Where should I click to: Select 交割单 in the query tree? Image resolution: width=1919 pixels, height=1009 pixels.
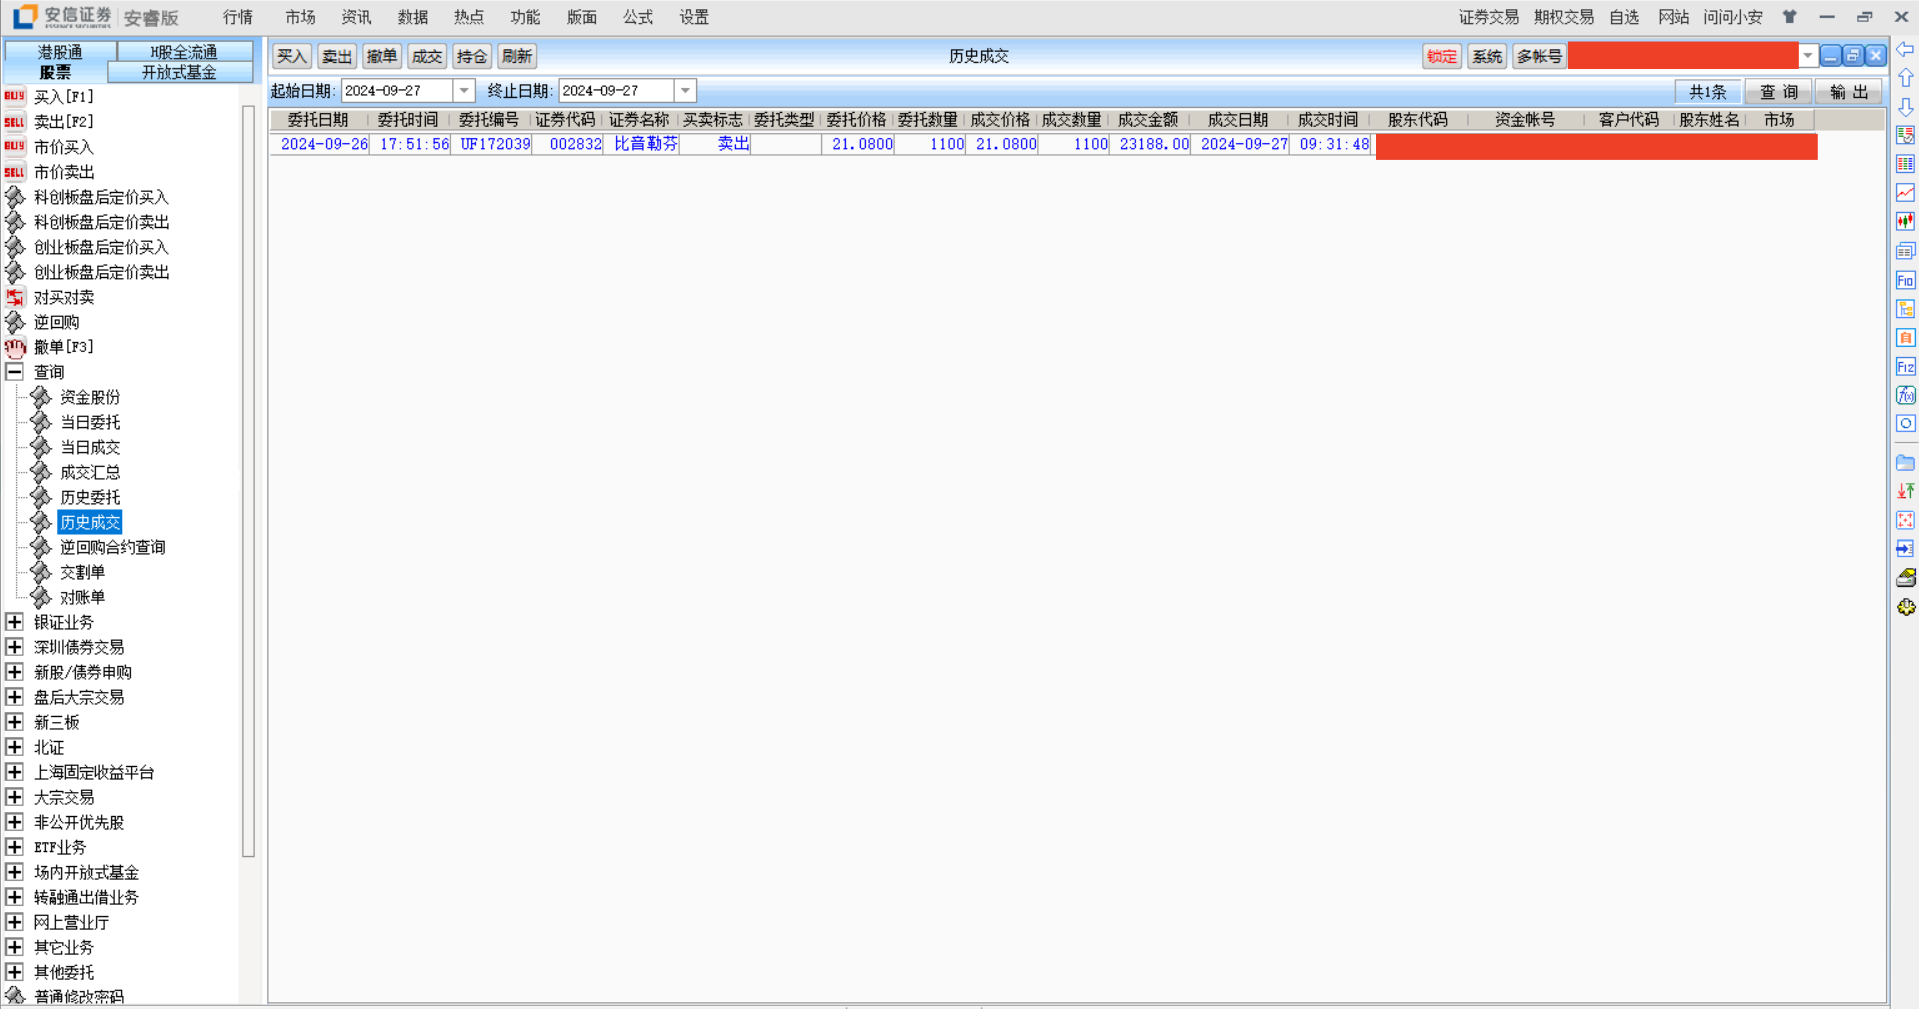(x=82, y=572)
